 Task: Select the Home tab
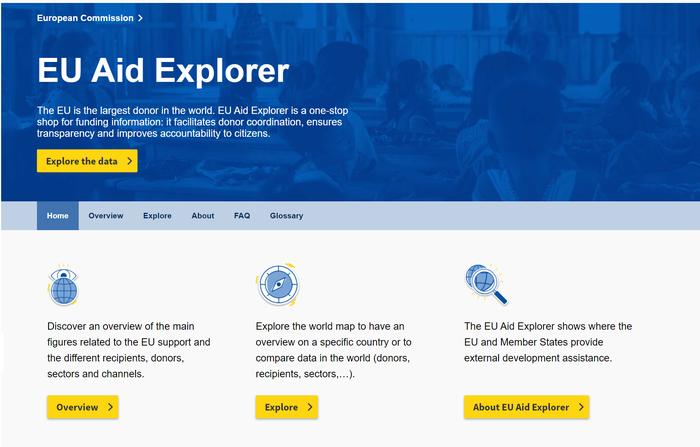(58, 216)
